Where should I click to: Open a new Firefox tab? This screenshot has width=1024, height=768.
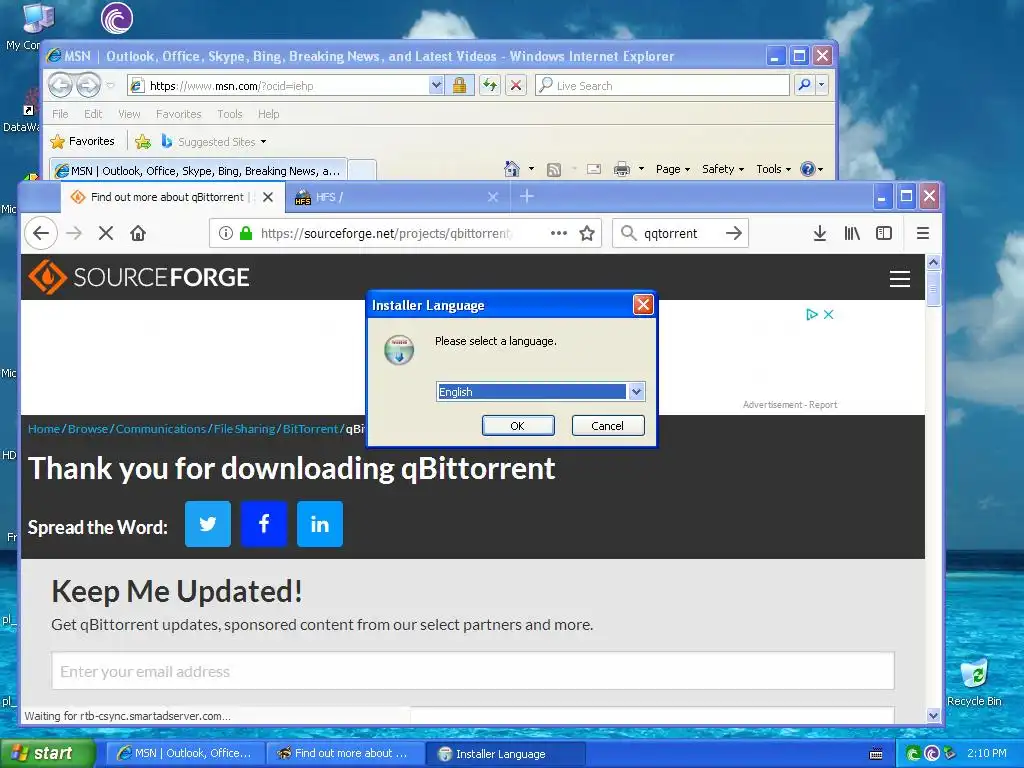527,197
